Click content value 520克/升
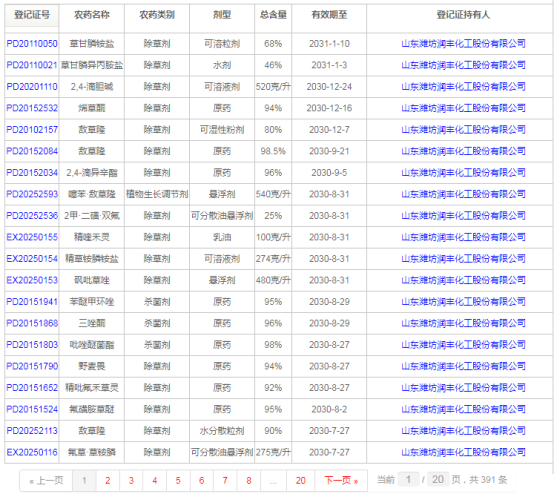The image size is (554, 494). [x=273, y=87]
